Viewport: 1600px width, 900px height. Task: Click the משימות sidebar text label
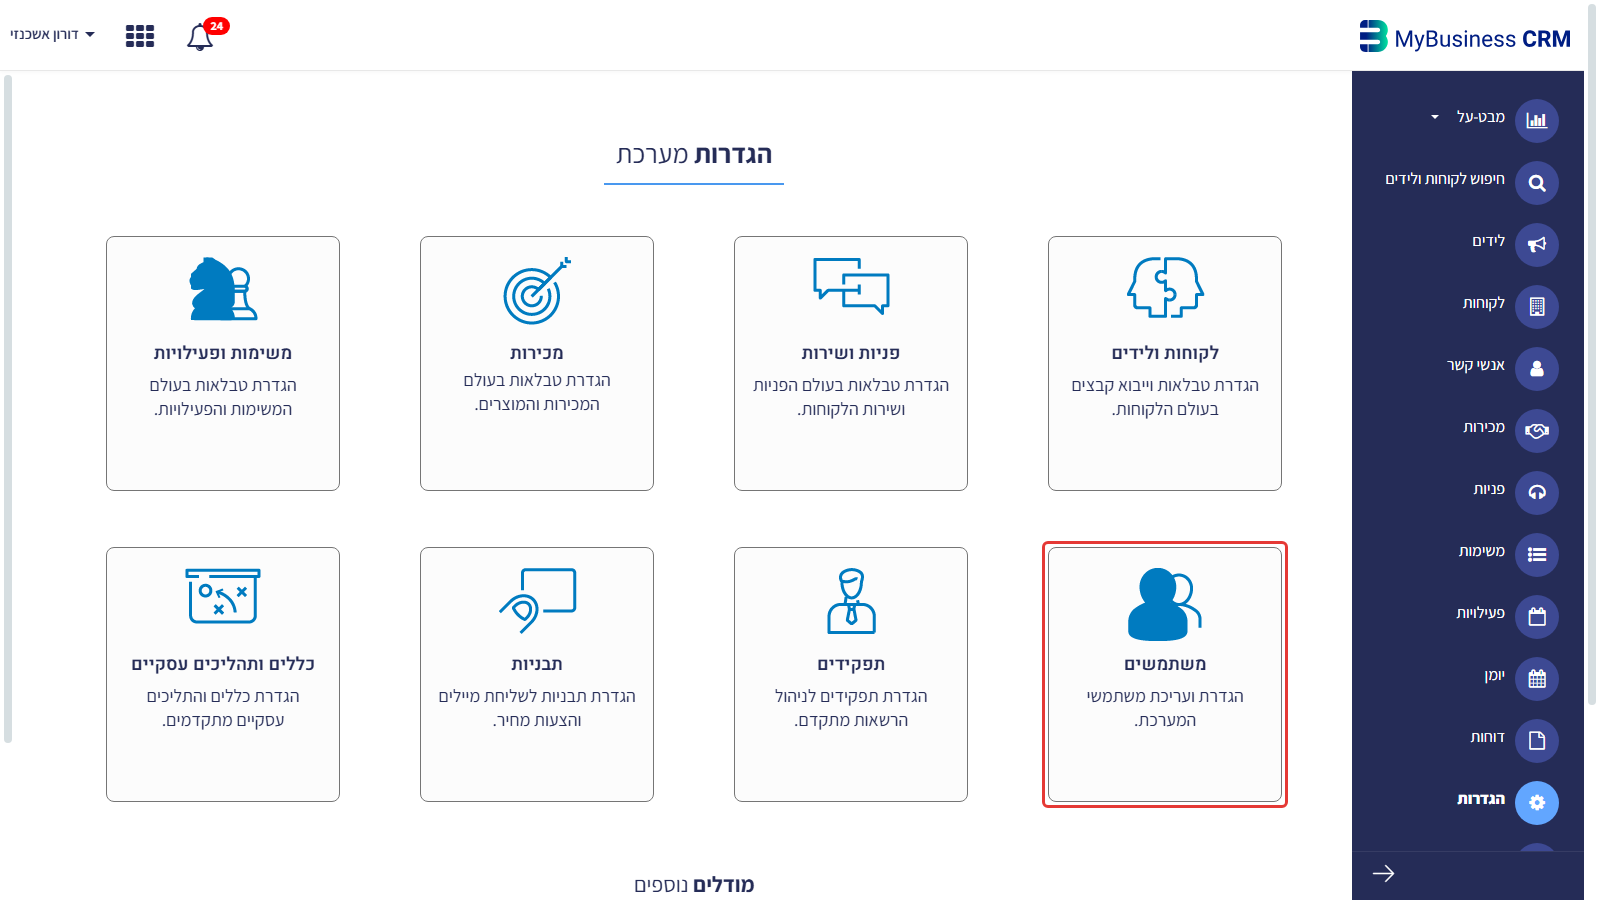(x=1482, y=551)
